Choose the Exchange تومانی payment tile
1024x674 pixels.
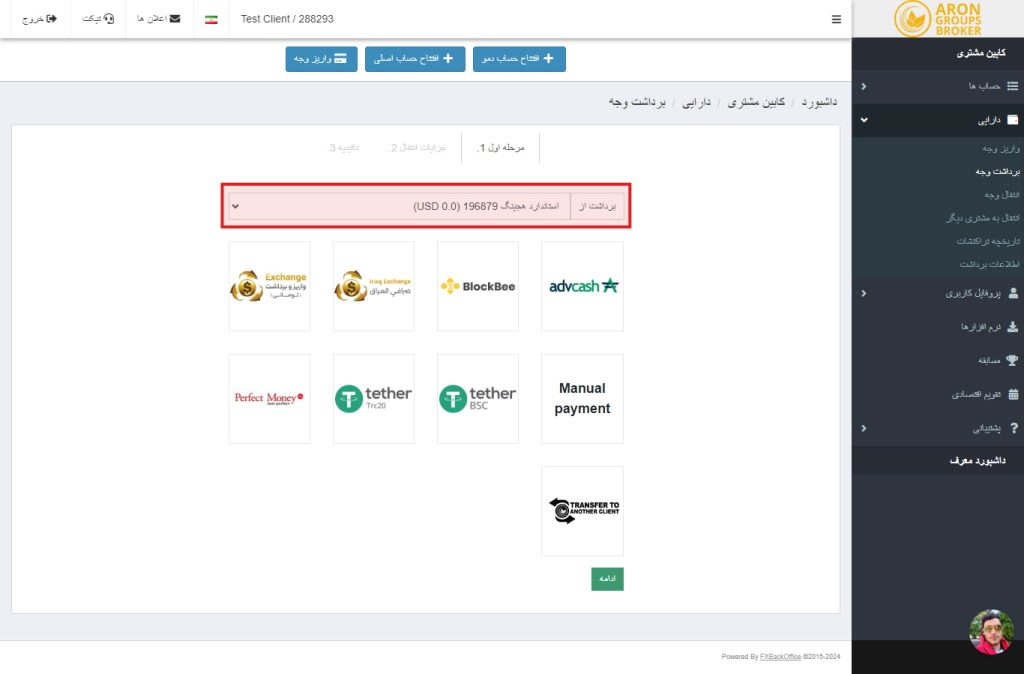[x=269, y=286]
